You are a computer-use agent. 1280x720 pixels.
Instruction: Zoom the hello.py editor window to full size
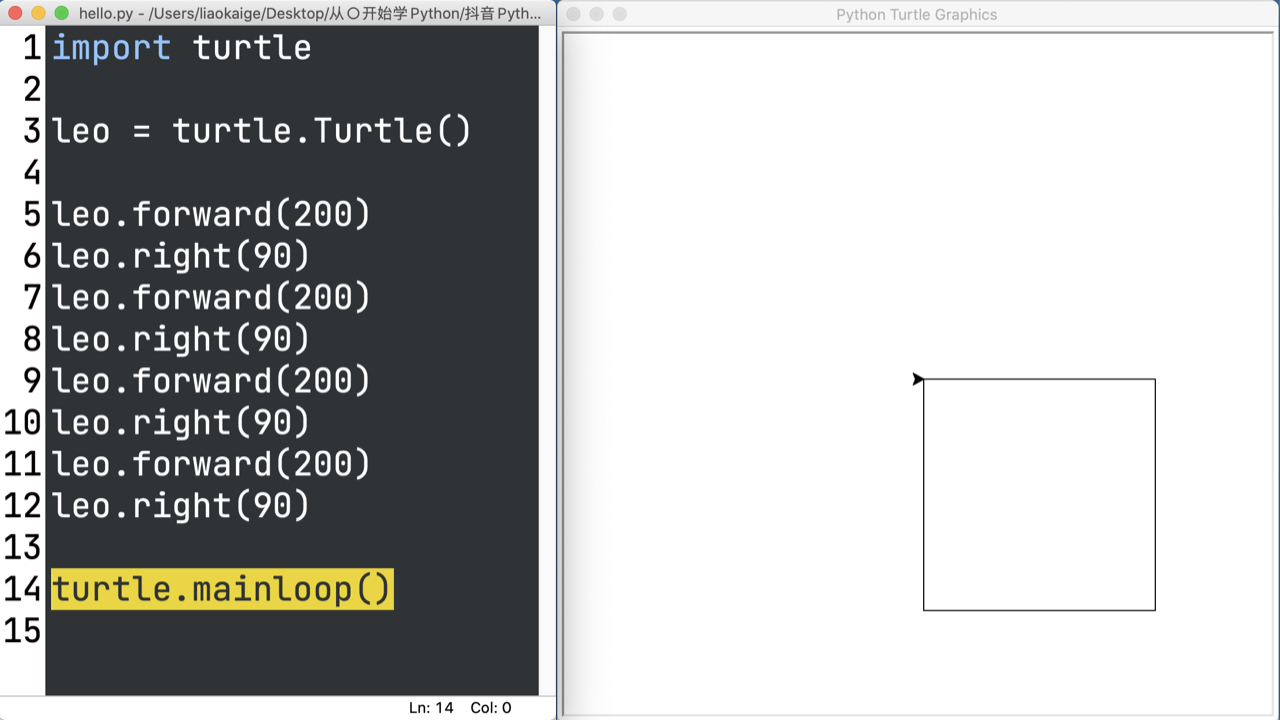(x=62, y=14)
